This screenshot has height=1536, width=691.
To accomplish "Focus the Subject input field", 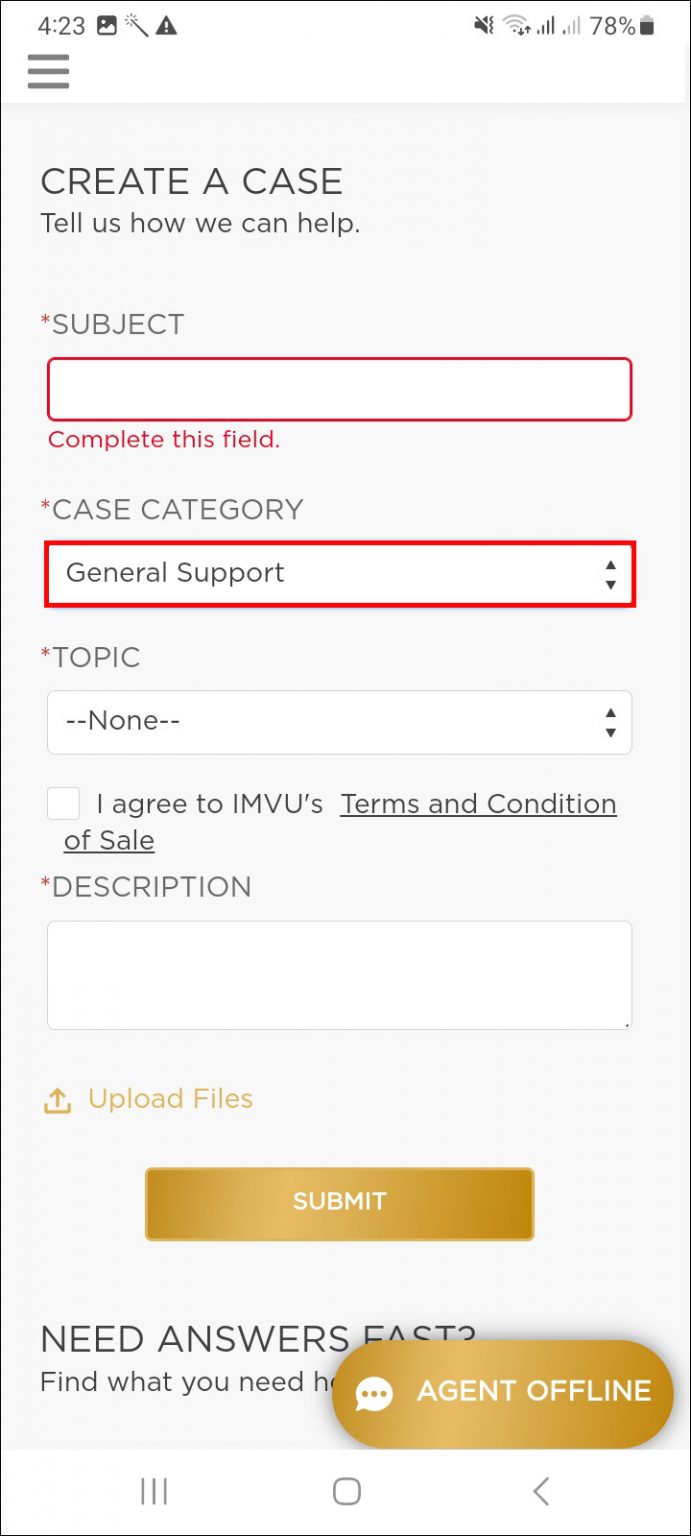I will click(x=339, y=389).
